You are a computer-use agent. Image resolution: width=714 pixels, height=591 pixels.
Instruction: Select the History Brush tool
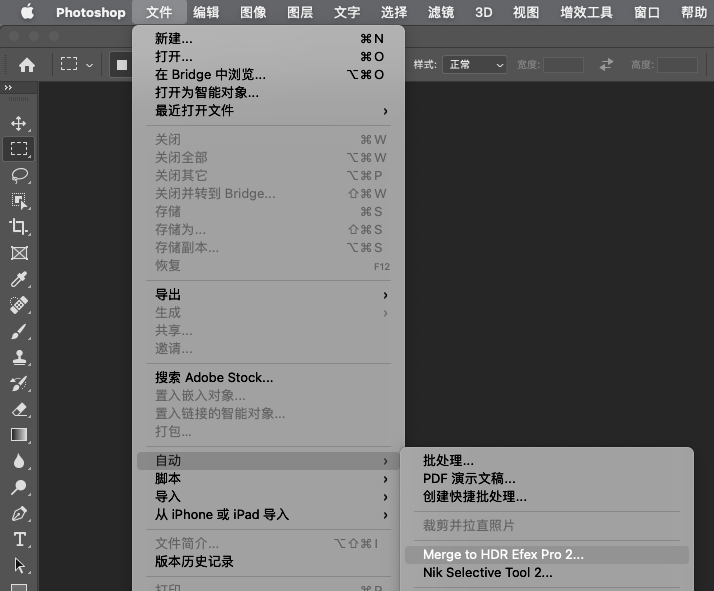point(19,383)
